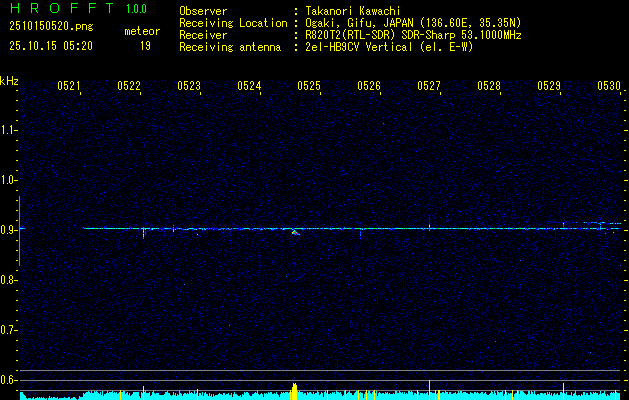This screenshot has height=400, width=629.
Task: Select the file name 2510150520.png
Action: [x=51, y=27]
